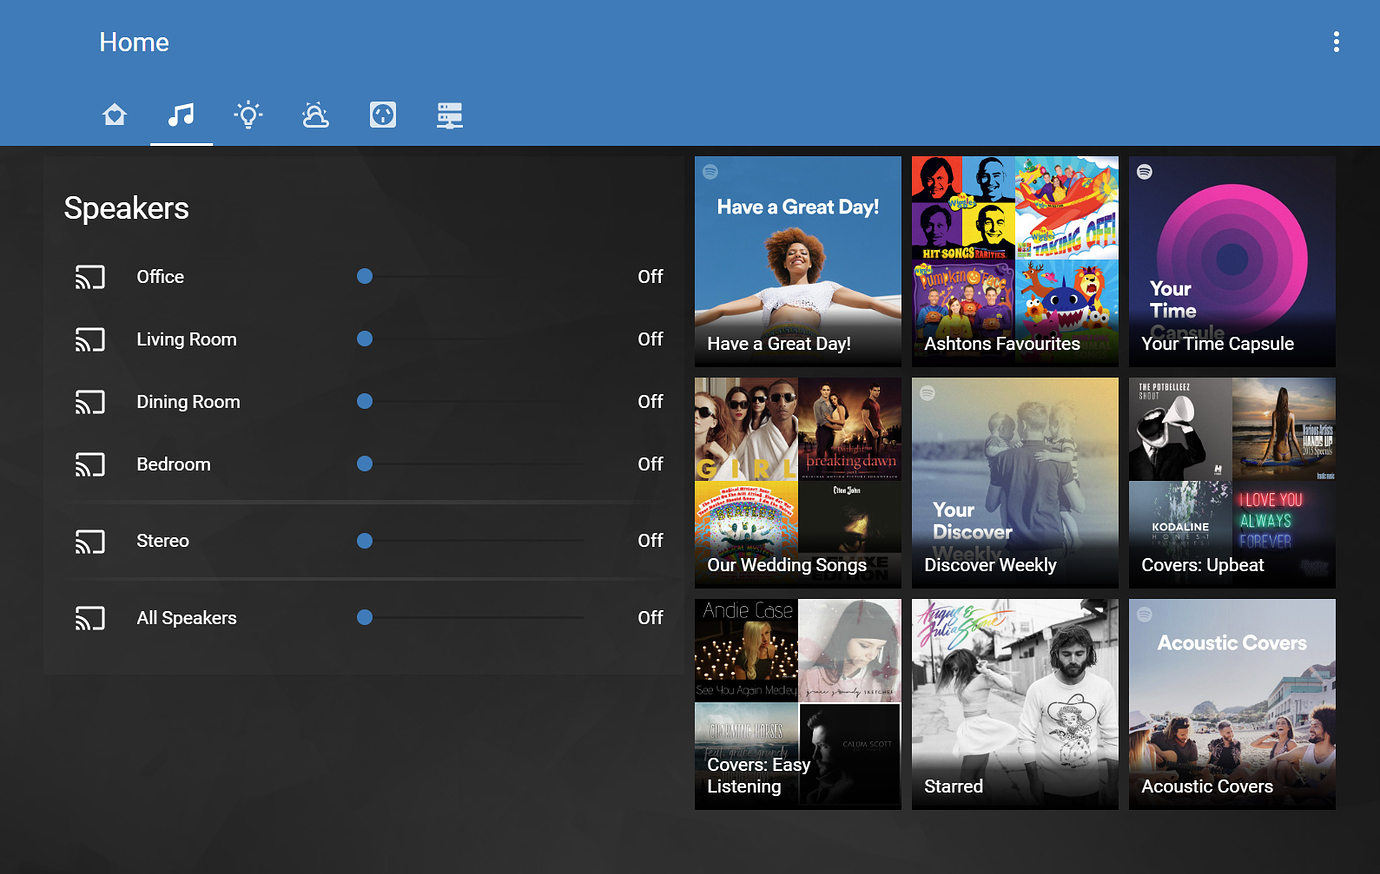Select the power outlet section icon
The image size is (1380, 874).
(x=383, y=115)
